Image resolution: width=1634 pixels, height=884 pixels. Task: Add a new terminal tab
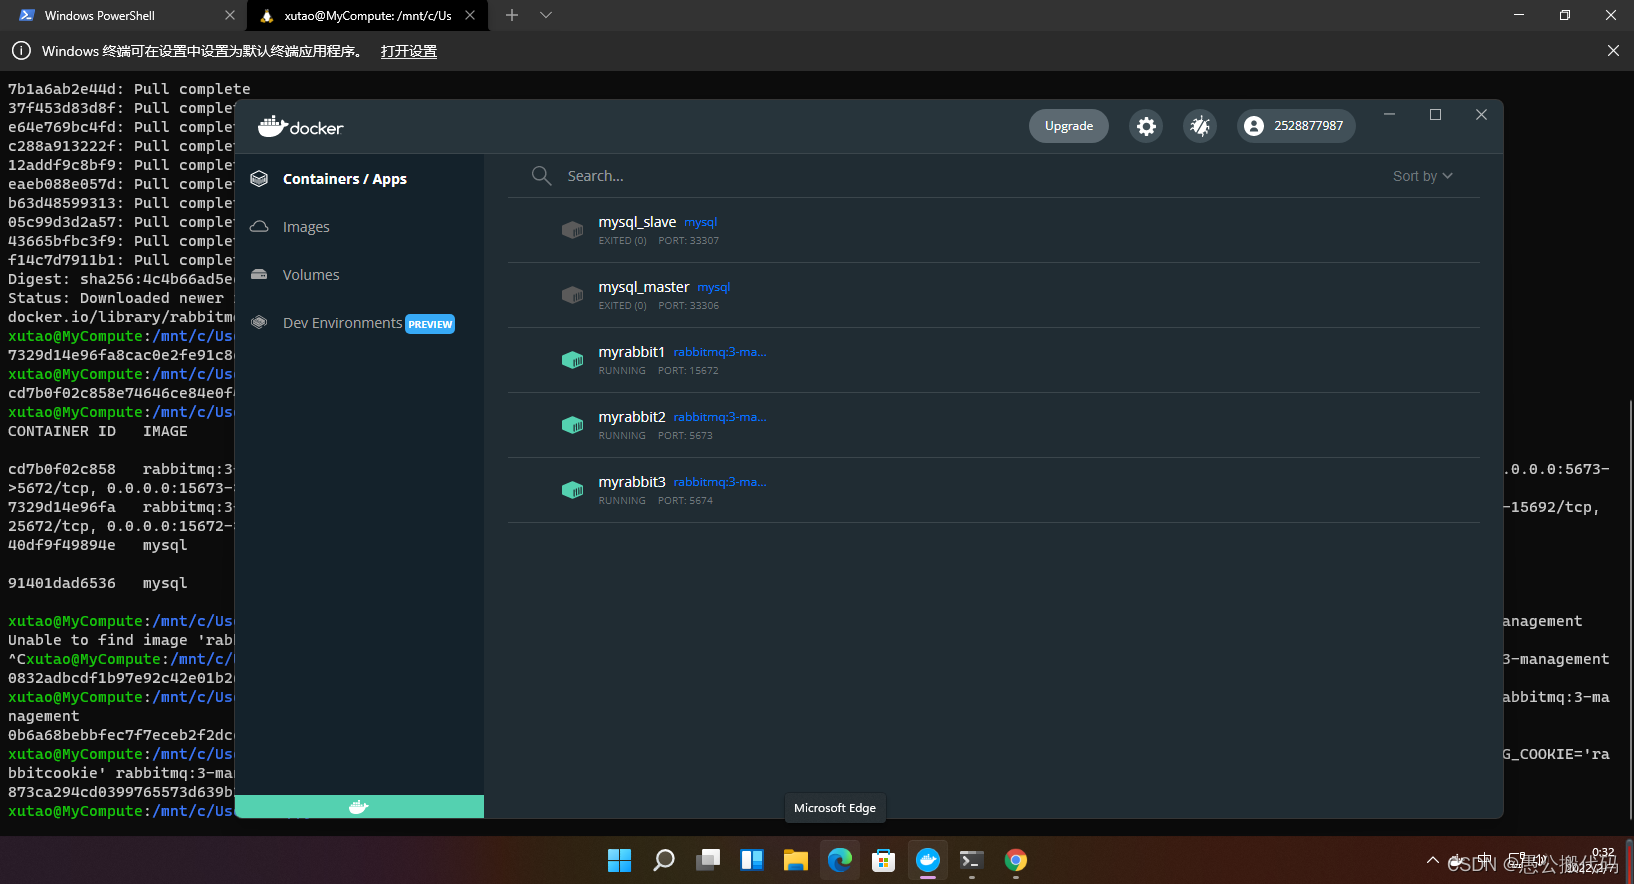[x=512, y=15]
